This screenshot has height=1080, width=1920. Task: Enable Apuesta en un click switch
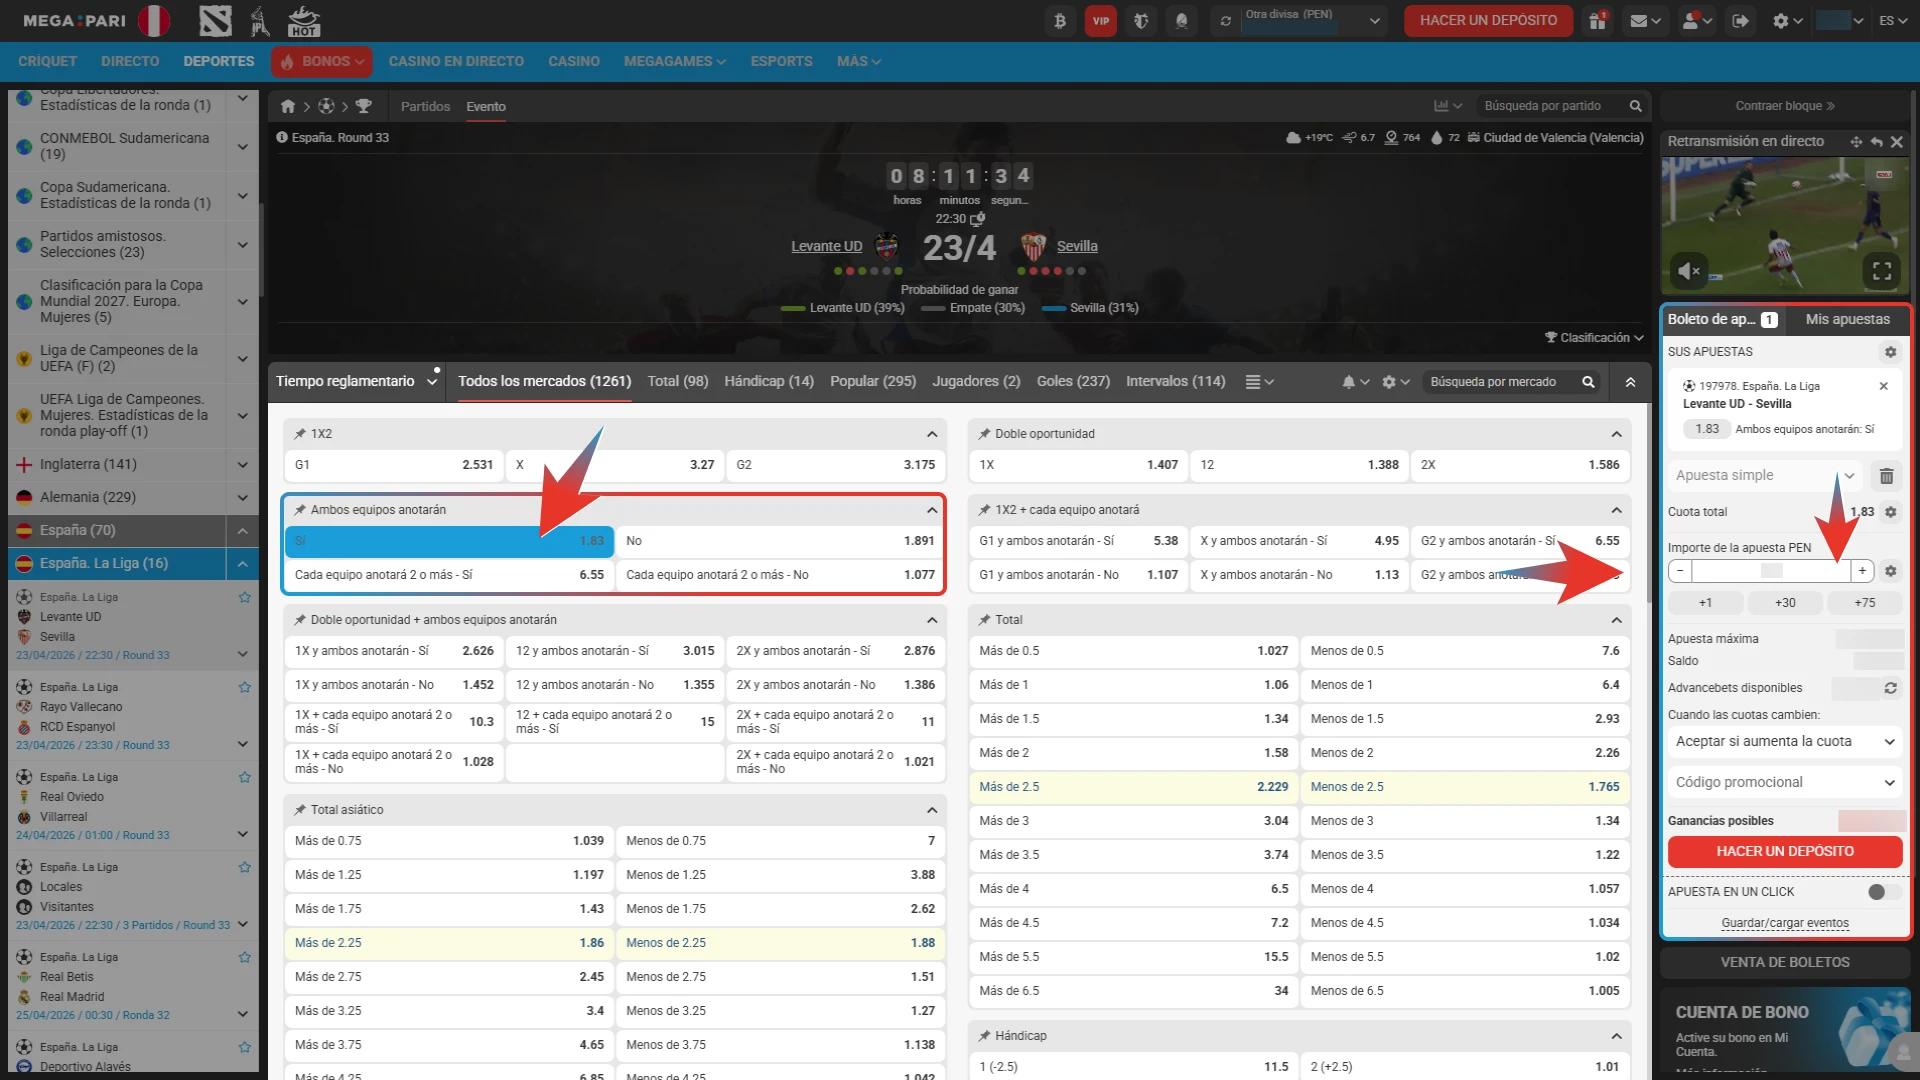pyautogui.click(x=1884, y=891)
